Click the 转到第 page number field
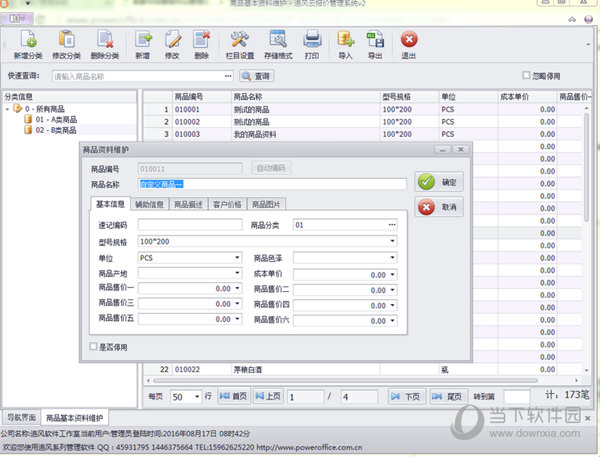The height and width of the screenshot is (457, 600). pyautogui.click(x=517, y=397)
